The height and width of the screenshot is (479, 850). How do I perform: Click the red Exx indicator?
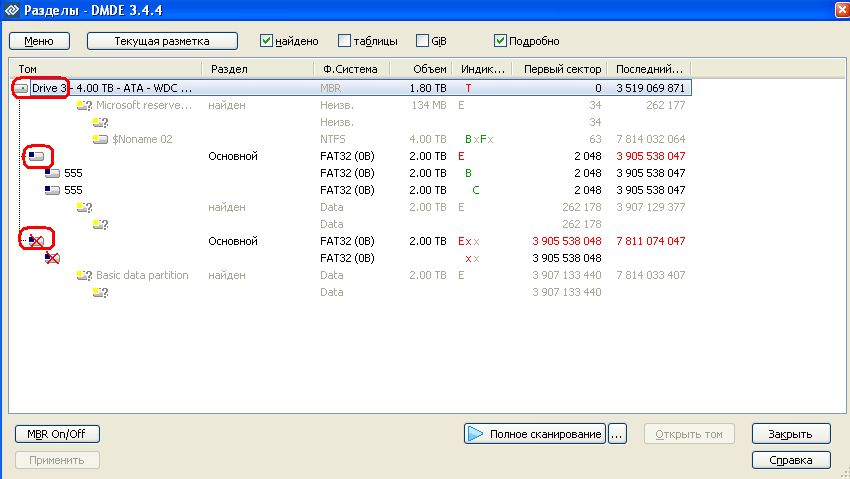[468, 241]
